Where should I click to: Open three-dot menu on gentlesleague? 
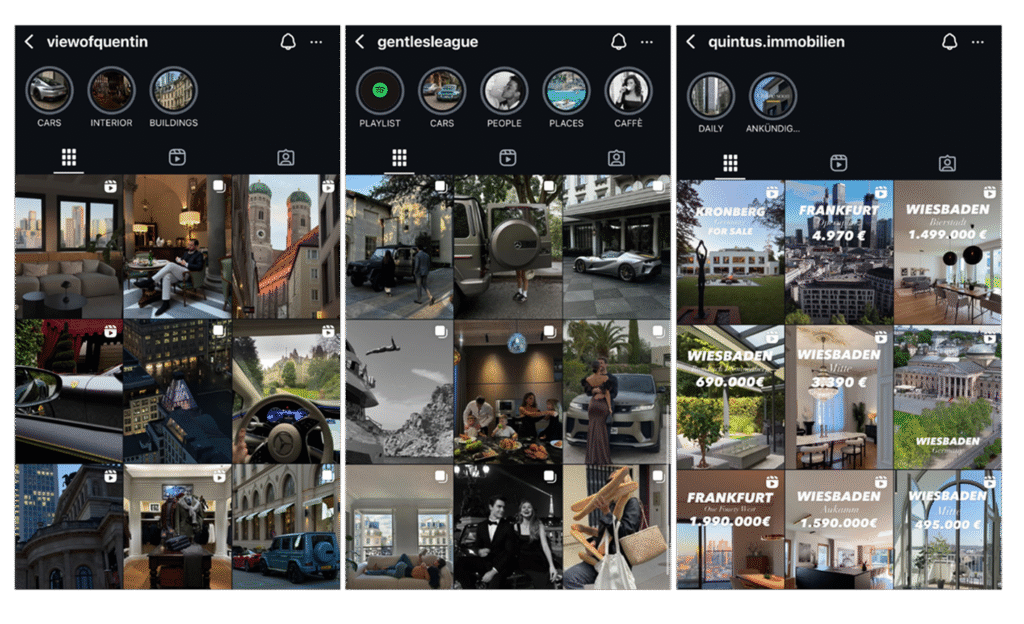click(x=646, y=42)
